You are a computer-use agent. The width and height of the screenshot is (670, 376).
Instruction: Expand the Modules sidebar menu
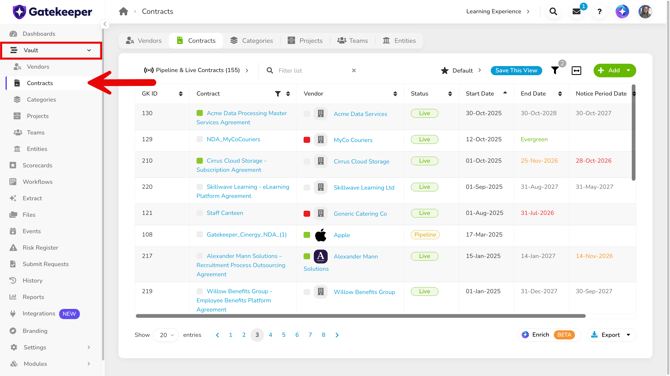51,364
